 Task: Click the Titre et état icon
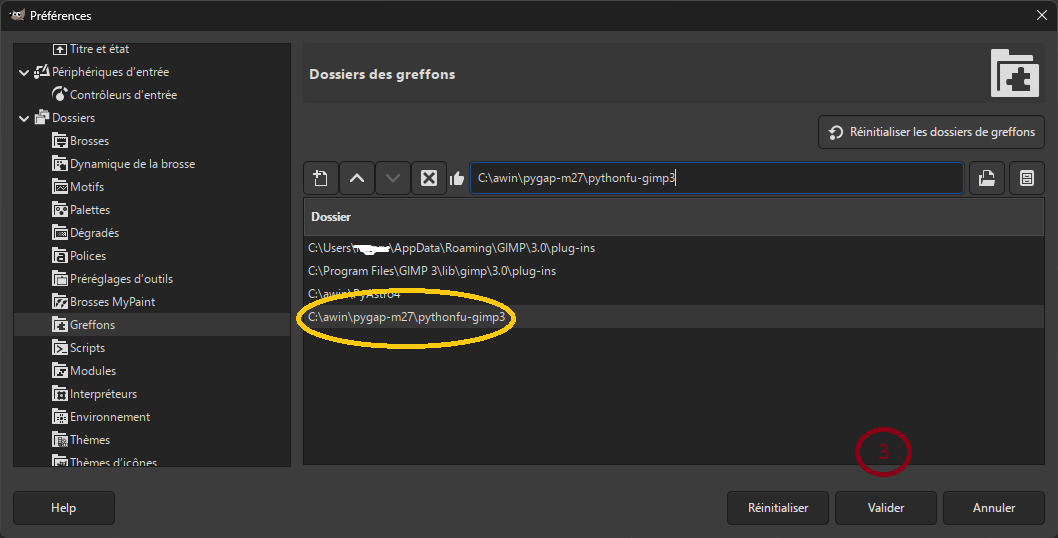tap(60, 49)
